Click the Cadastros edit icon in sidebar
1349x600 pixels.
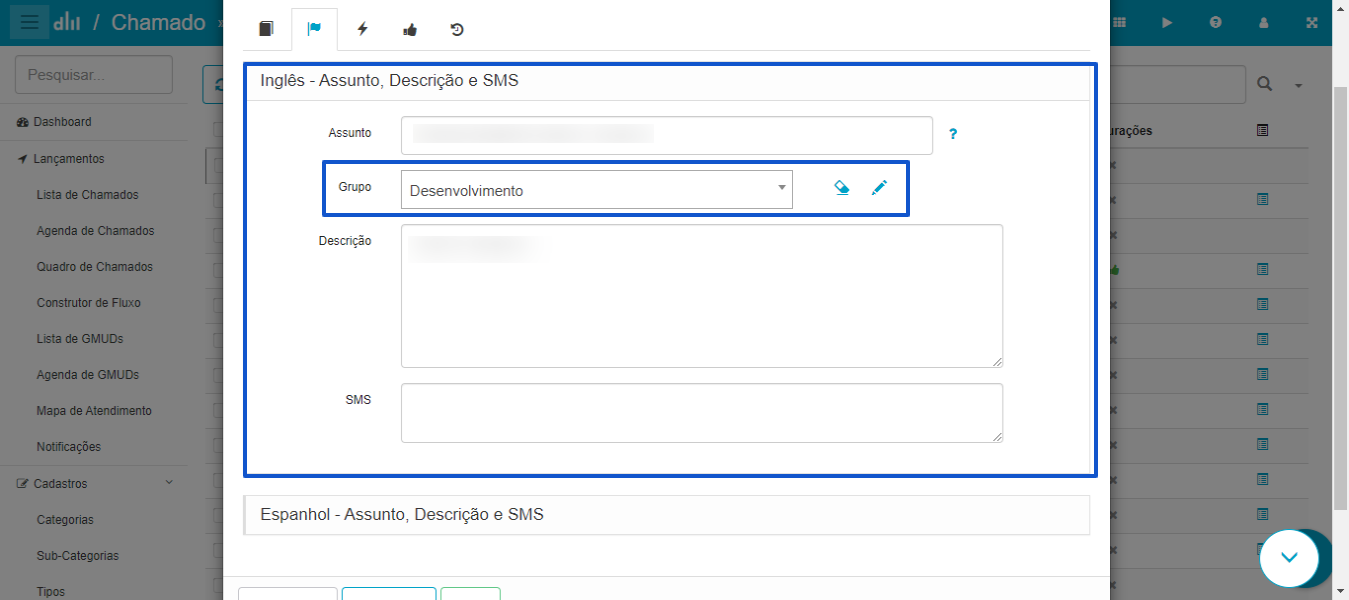point(23,484)
